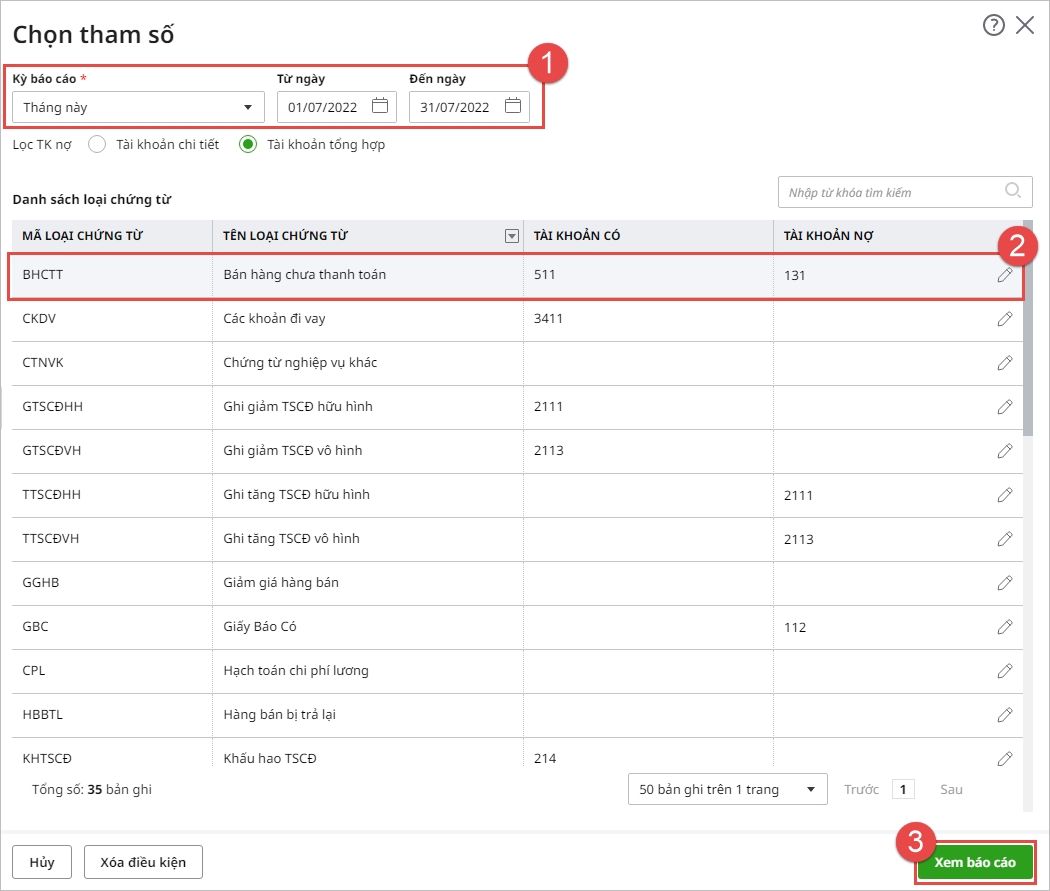Select Tài khoản chi tiết radio option
The image size is (1050, 891).
point(97,144)
